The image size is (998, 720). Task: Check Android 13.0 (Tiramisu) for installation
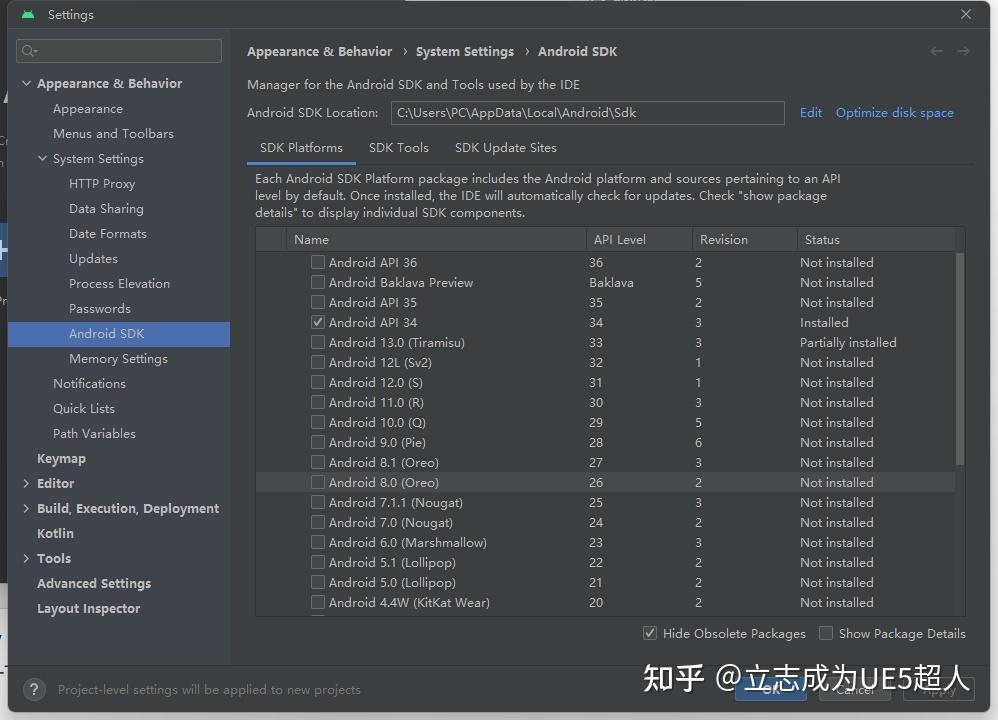click(x=317, y=342)
